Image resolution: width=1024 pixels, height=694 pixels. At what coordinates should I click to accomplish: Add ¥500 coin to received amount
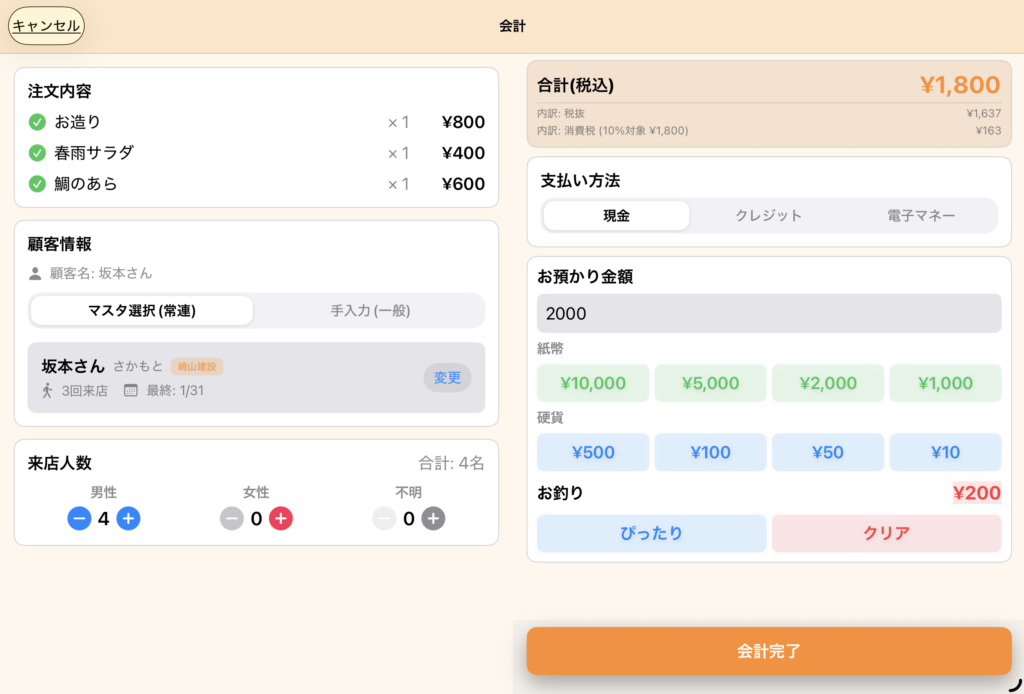click(x=593, y=452)
